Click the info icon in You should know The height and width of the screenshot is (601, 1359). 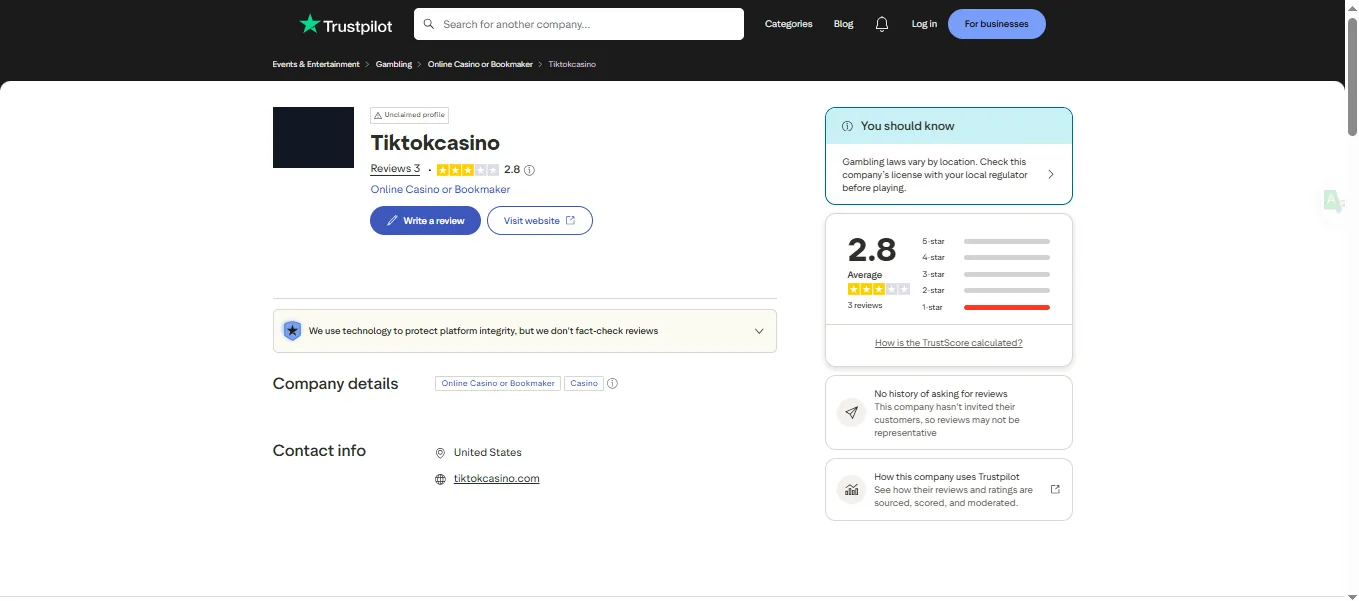pyautogui.click(x=847, y=126)
